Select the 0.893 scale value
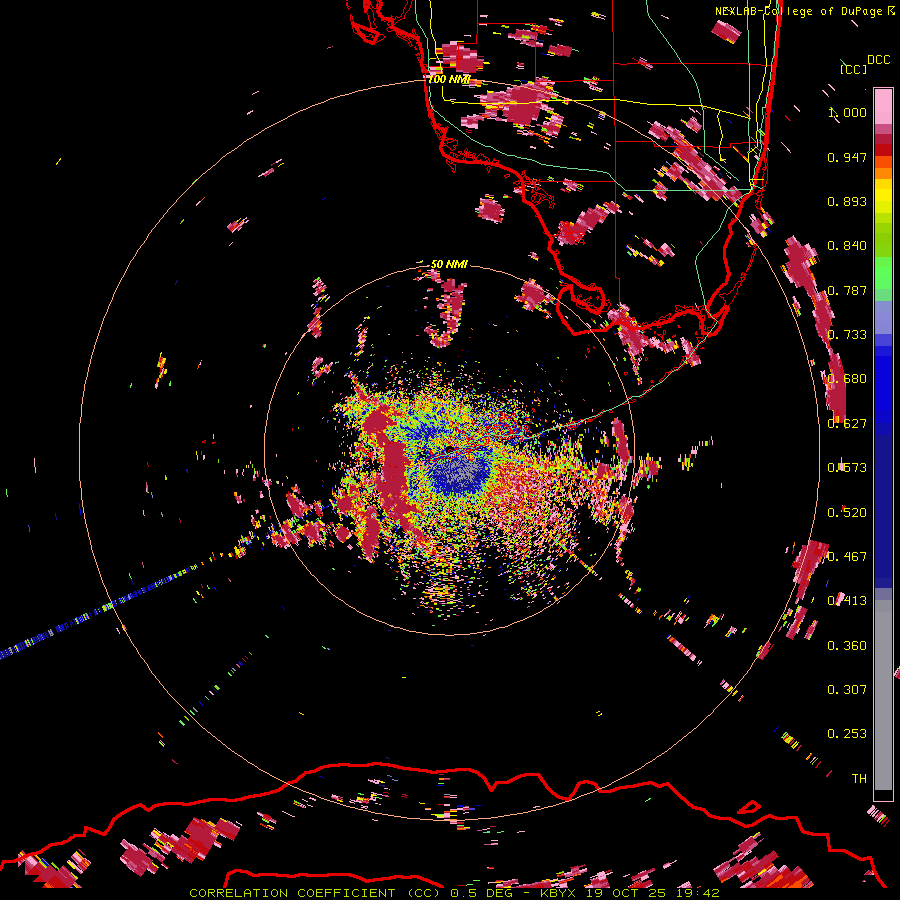Viewport: 900px width, 900px height. 847,201
